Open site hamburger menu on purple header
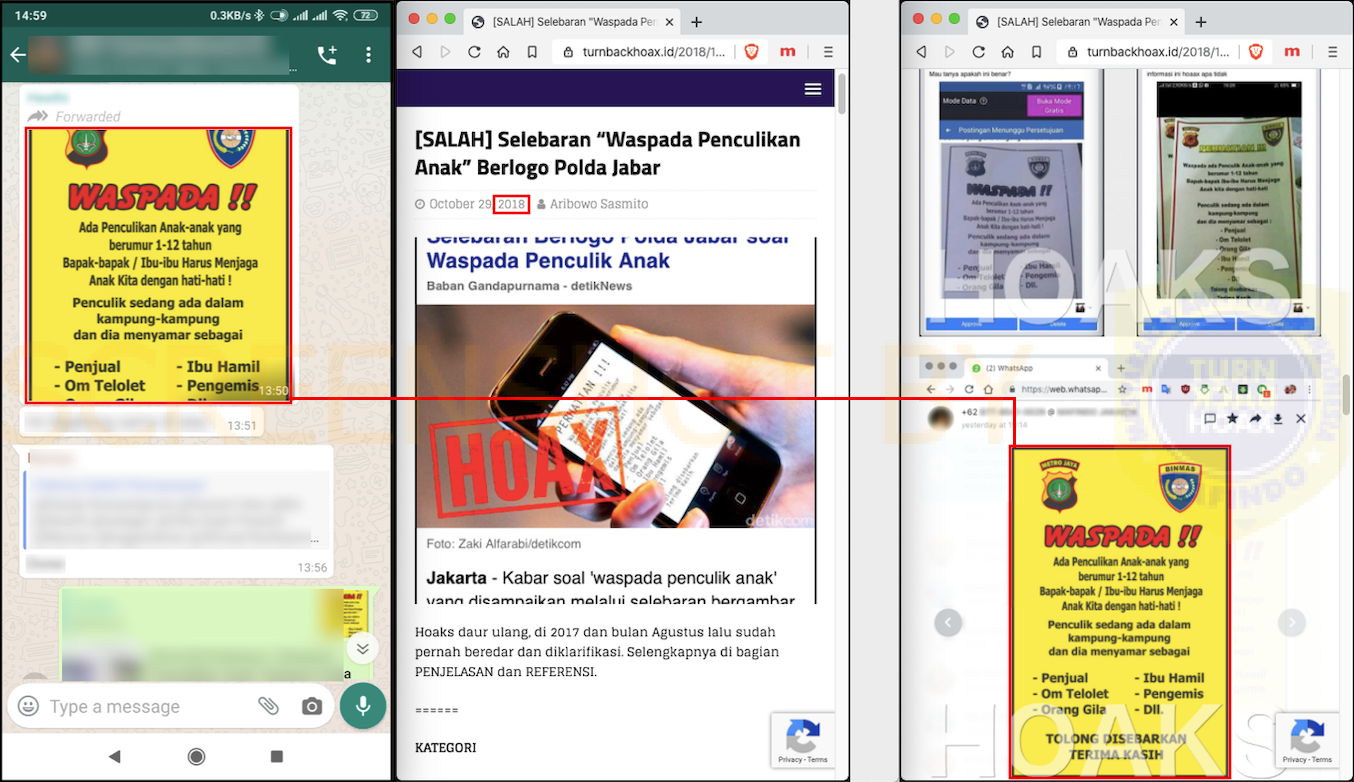This screenshot has height=782, width=1354. (x=813, y=89)
